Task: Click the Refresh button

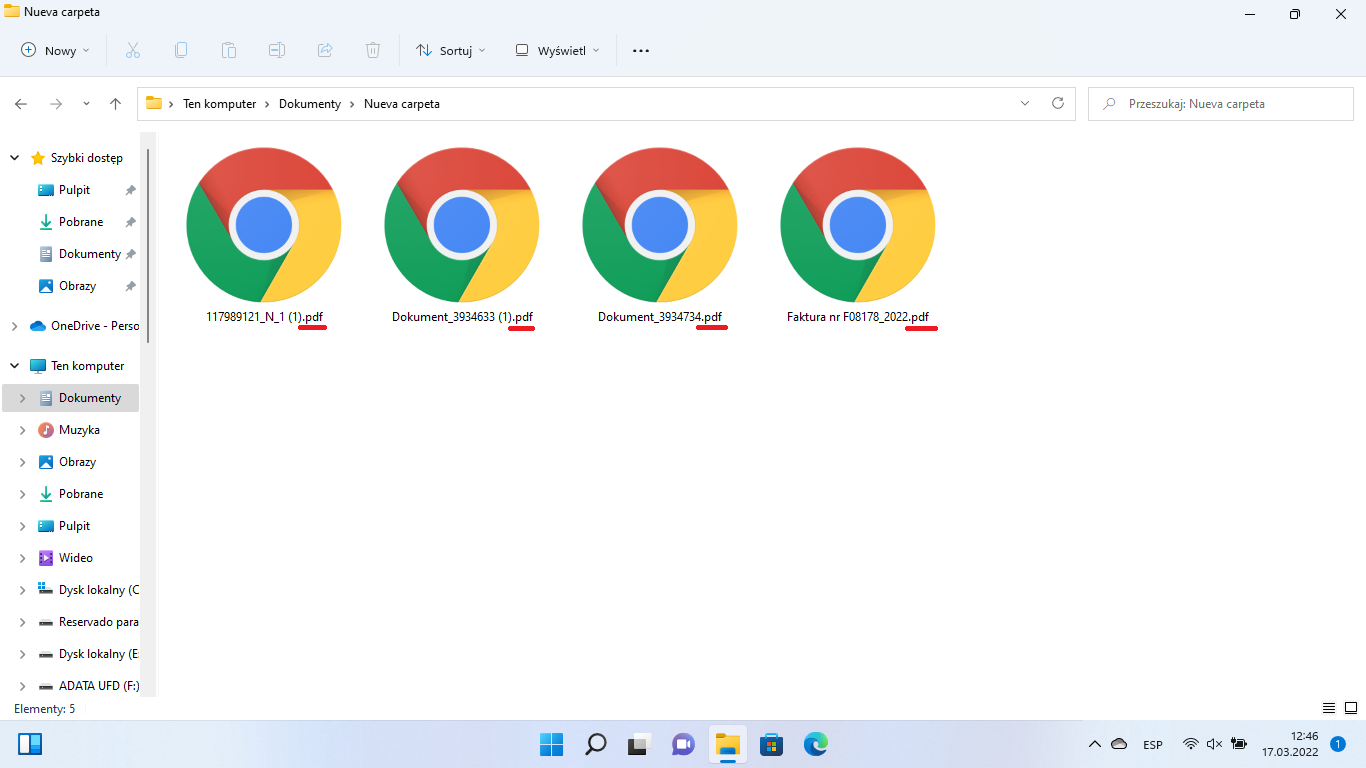Action: coord(1058,104)
